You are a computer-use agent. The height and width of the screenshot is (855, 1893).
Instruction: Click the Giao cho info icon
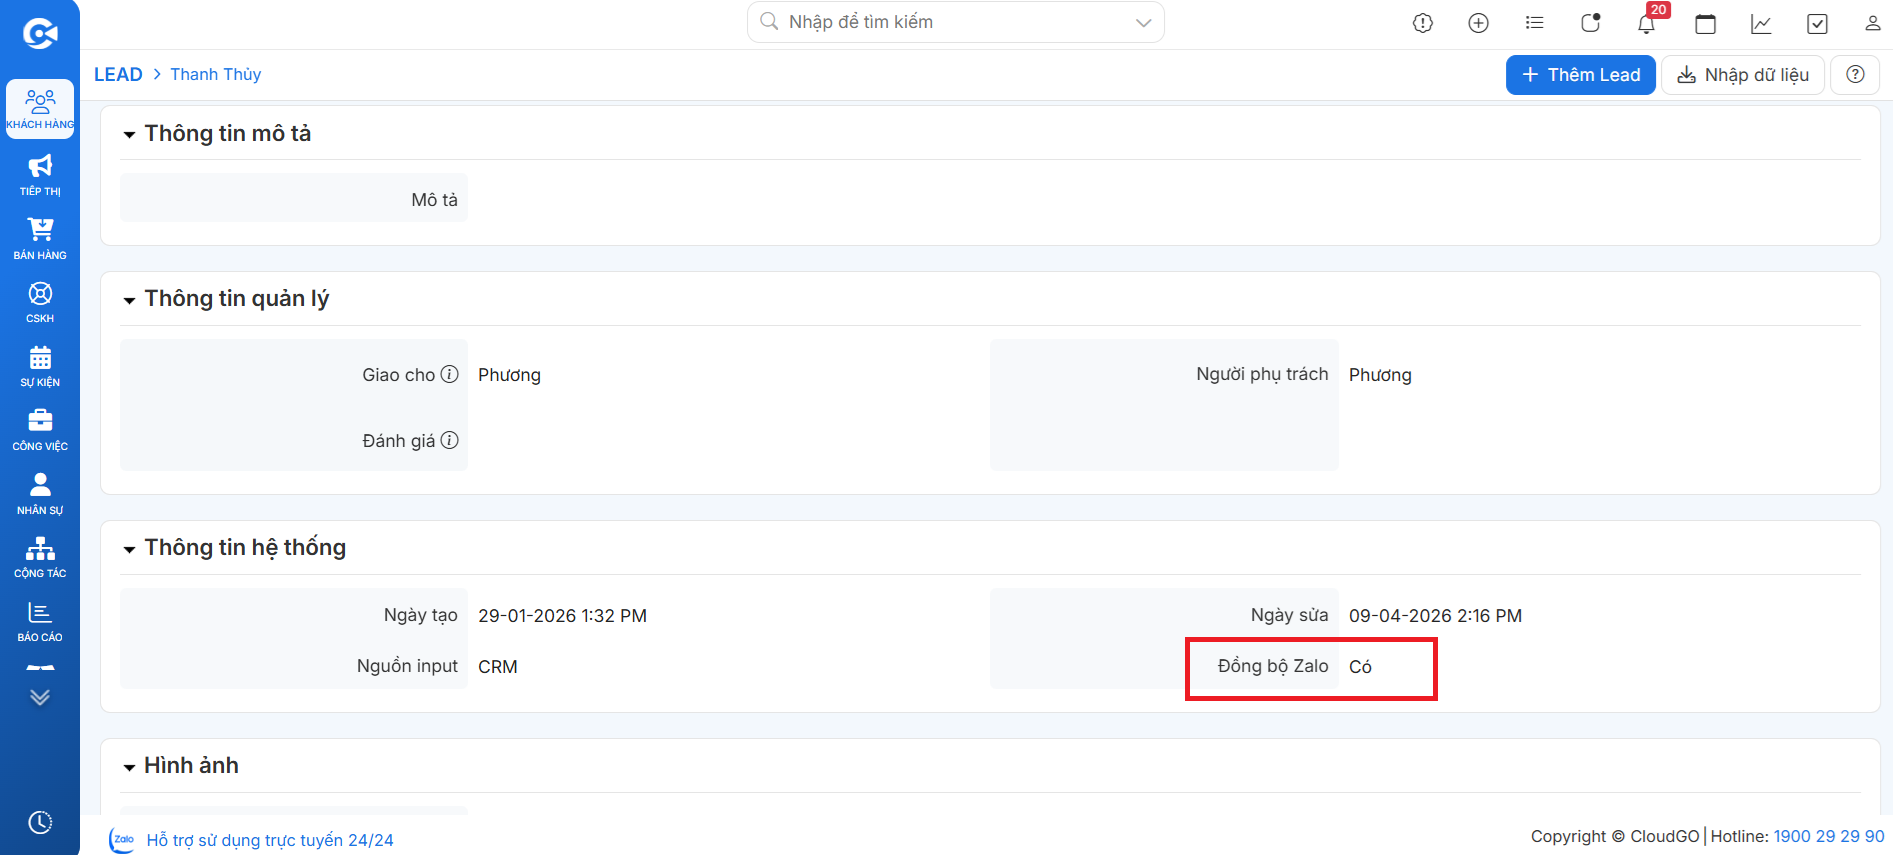pos(450,374)
